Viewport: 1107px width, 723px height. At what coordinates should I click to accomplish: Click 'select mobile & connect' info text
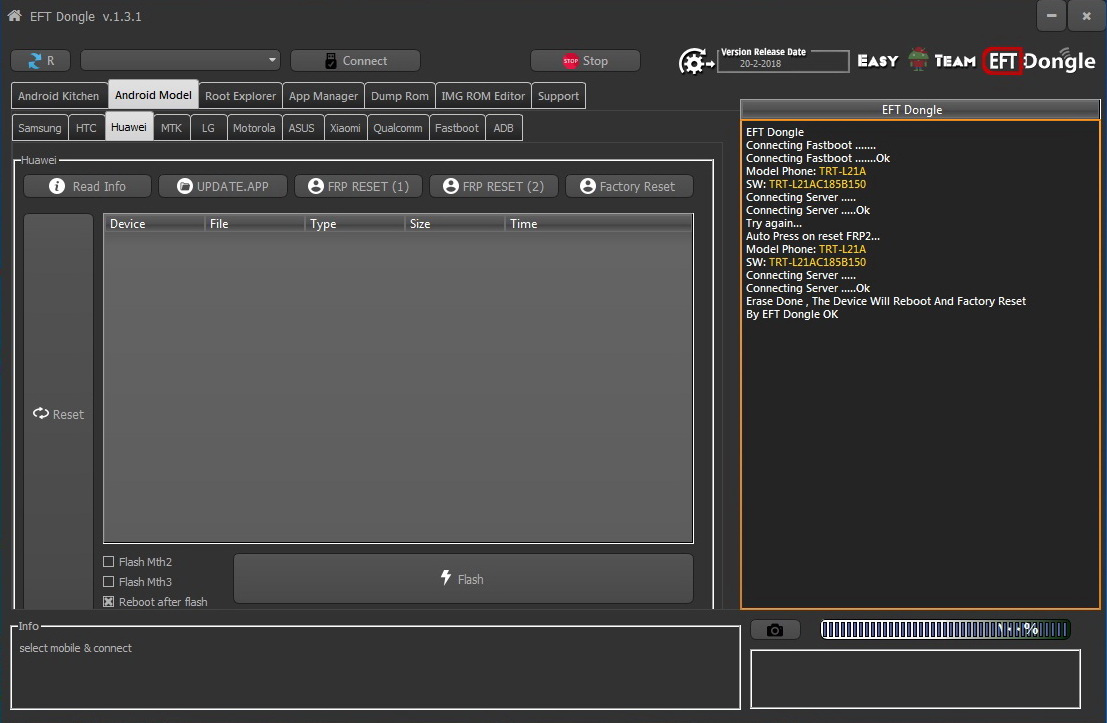pos(76,648)
